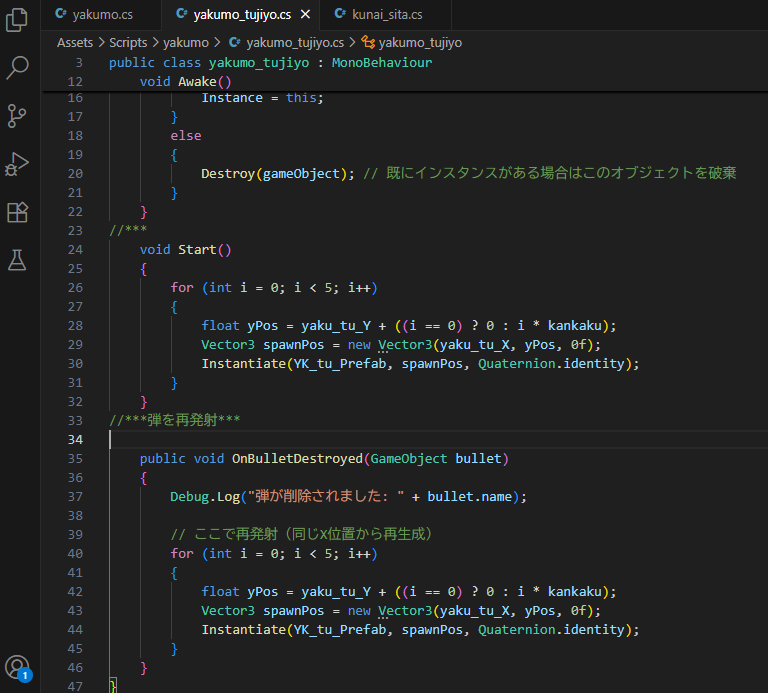768x693 pixels.
Task: Click the class symbol icon in breadcrumb
Action: pyautogui.click(x=368, y=42)
